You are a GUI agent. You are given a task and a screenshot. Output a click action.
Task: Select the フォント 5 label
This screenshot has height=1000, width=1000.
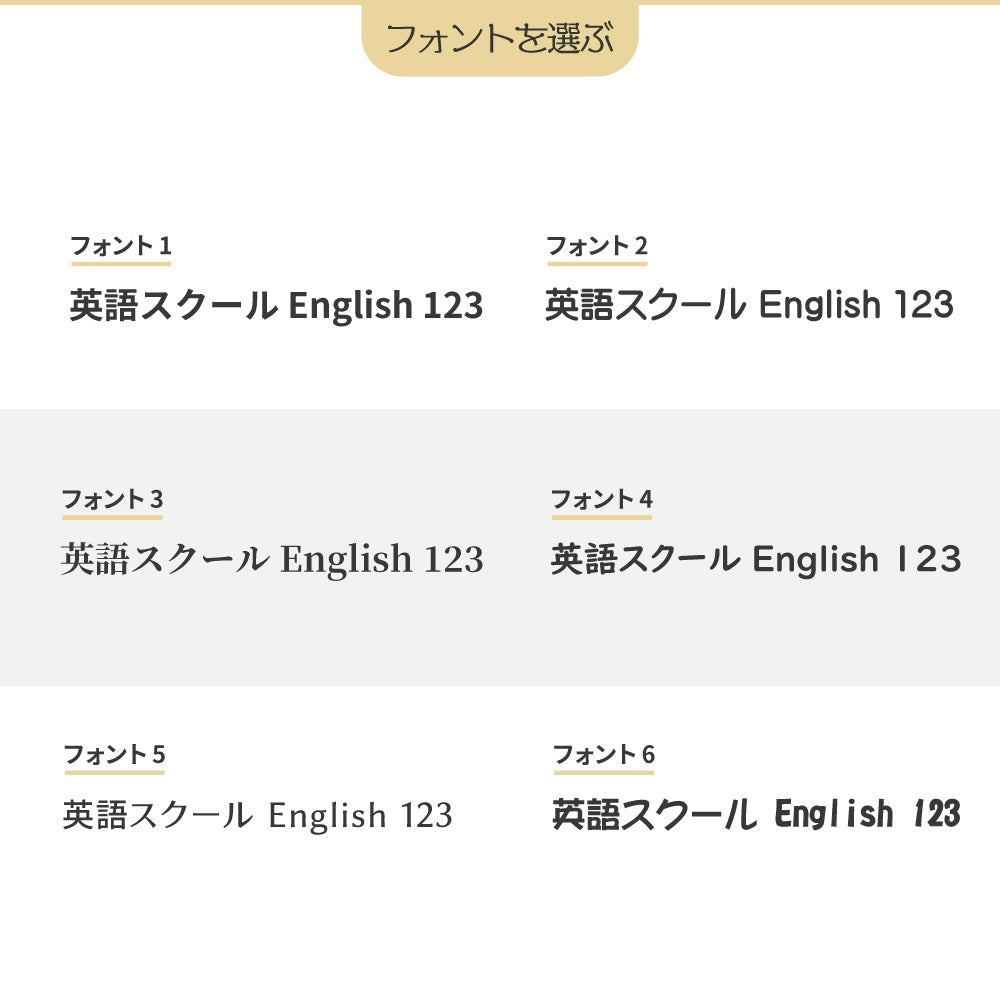coord(114,754)
